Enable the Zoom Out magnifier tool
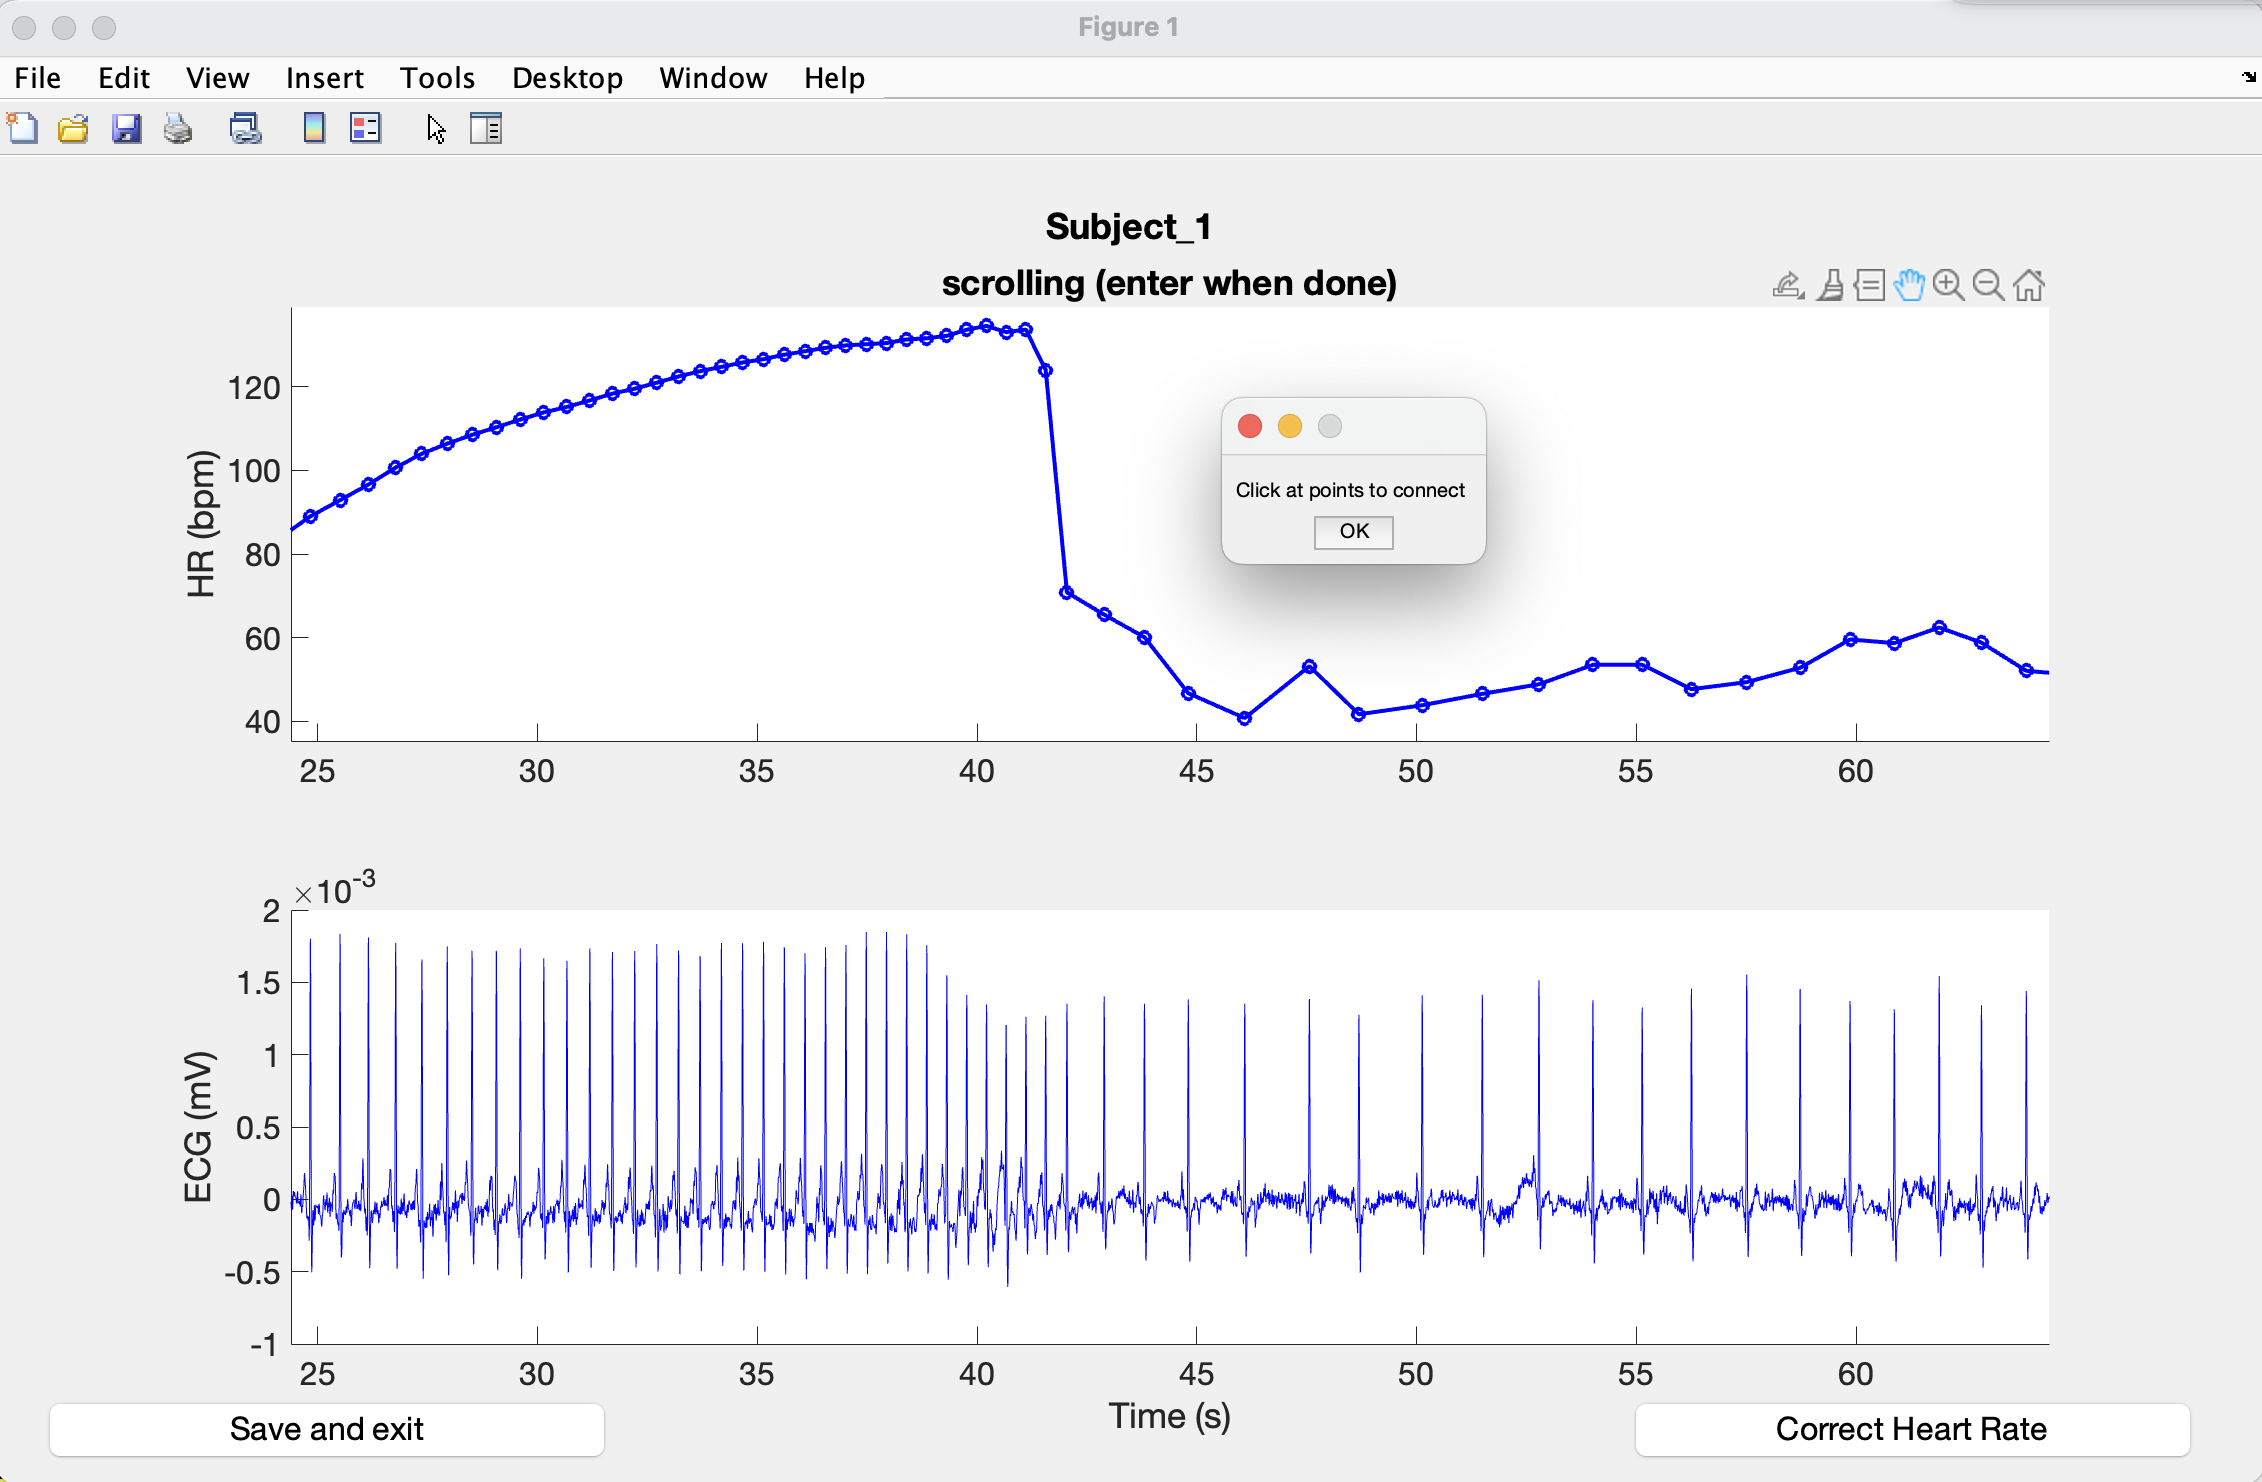This screenshot has width=2262, height=1482. click(x=1988, y=286)
